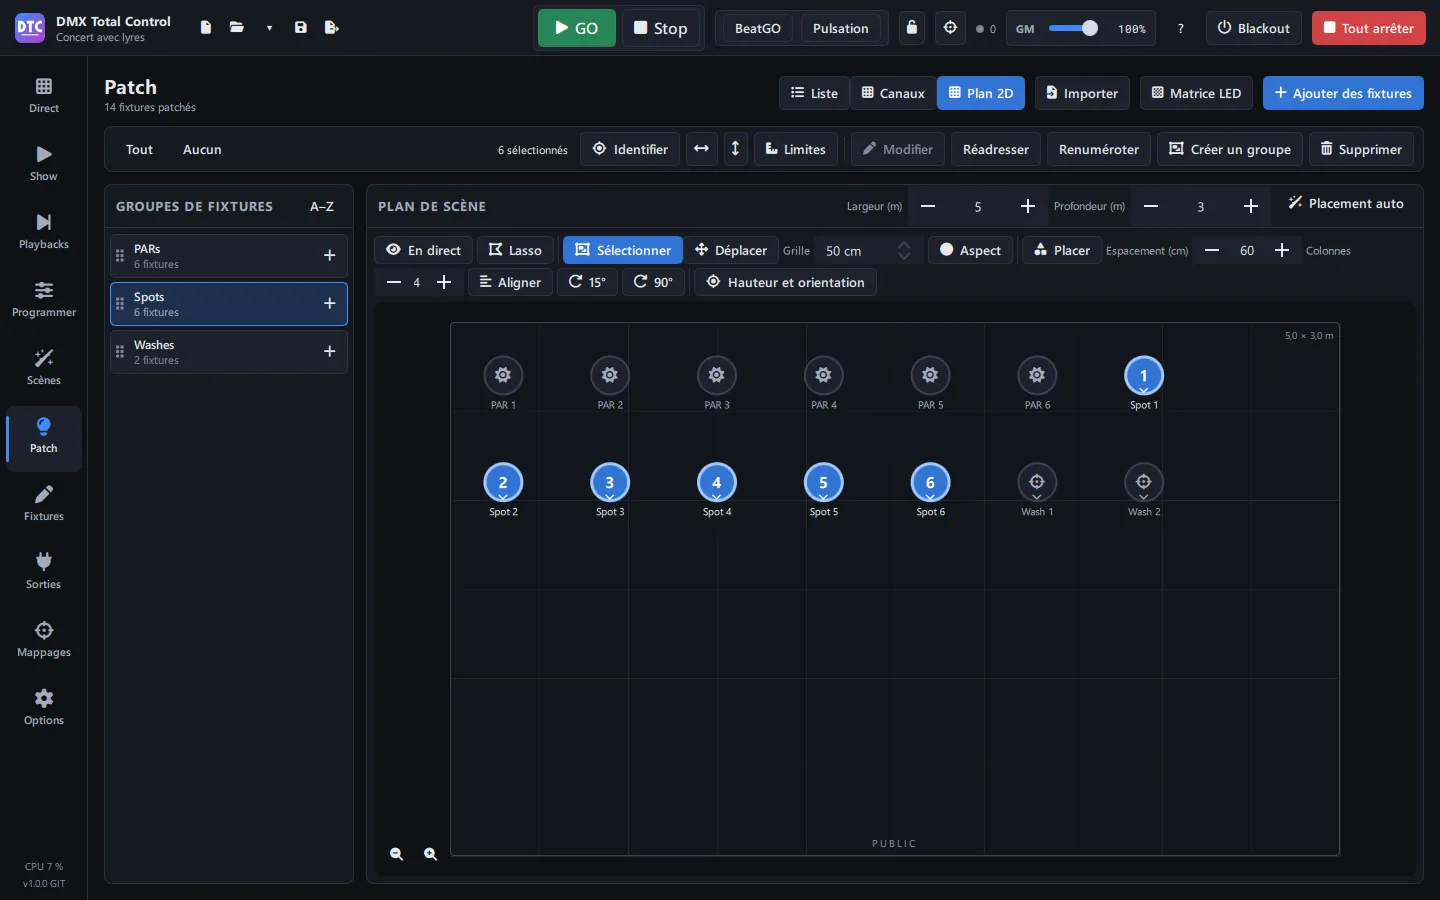Toggle the Pulsation button
Screen dimensions: 1440x900
840,28
